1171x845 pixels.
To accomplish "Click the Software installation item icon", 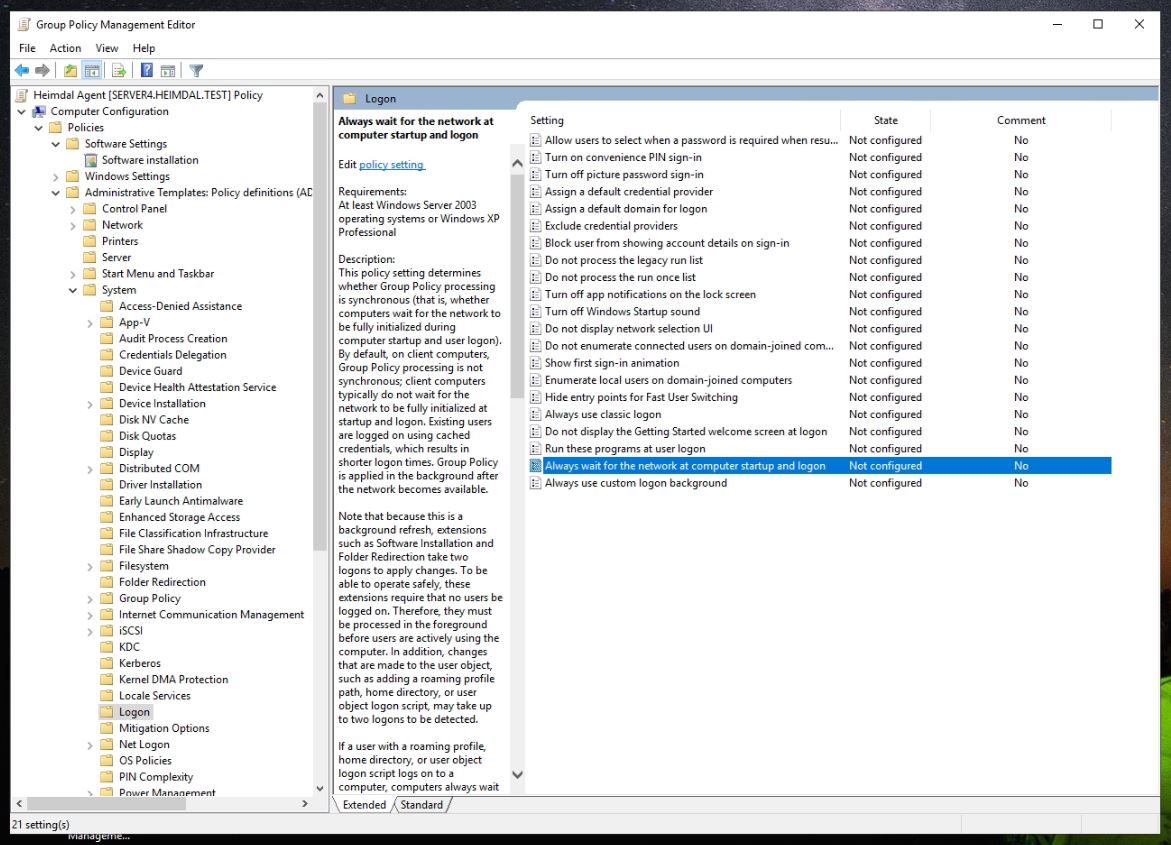I will click(91, 160).
